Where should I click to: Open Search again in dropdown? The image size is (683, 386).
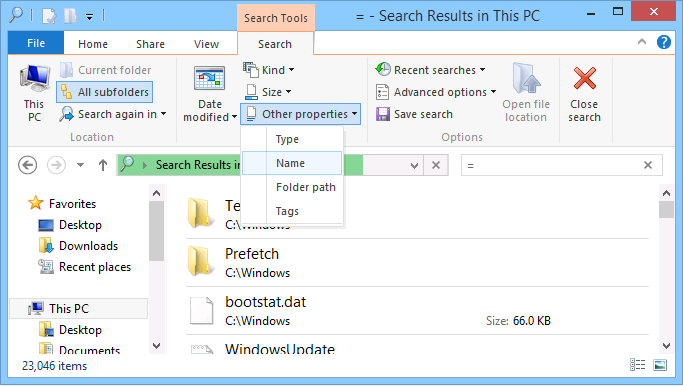113,115
